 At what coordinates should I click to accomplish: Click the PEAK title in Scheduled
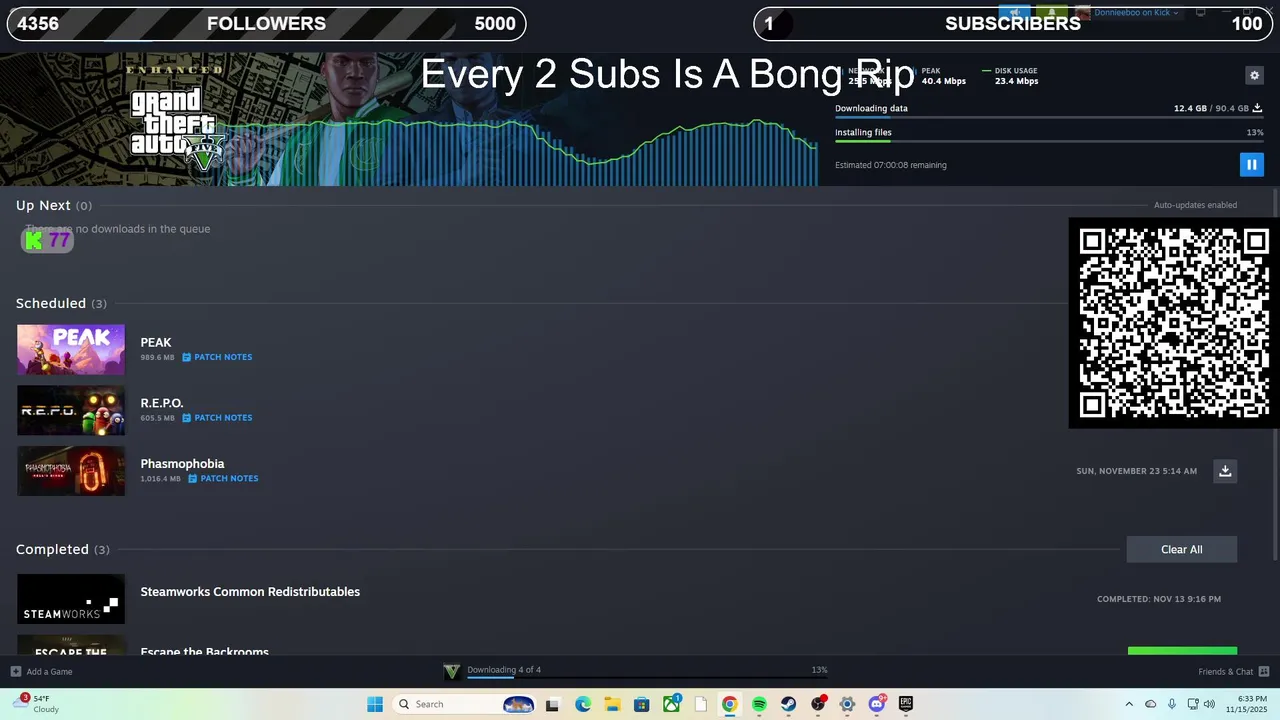pyautogui.click(x=156, y=343)
